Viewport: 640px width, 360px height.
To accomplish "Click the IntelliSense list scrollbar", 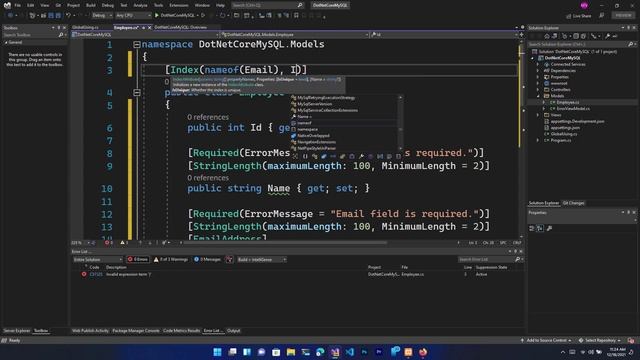I will (400, 123).
